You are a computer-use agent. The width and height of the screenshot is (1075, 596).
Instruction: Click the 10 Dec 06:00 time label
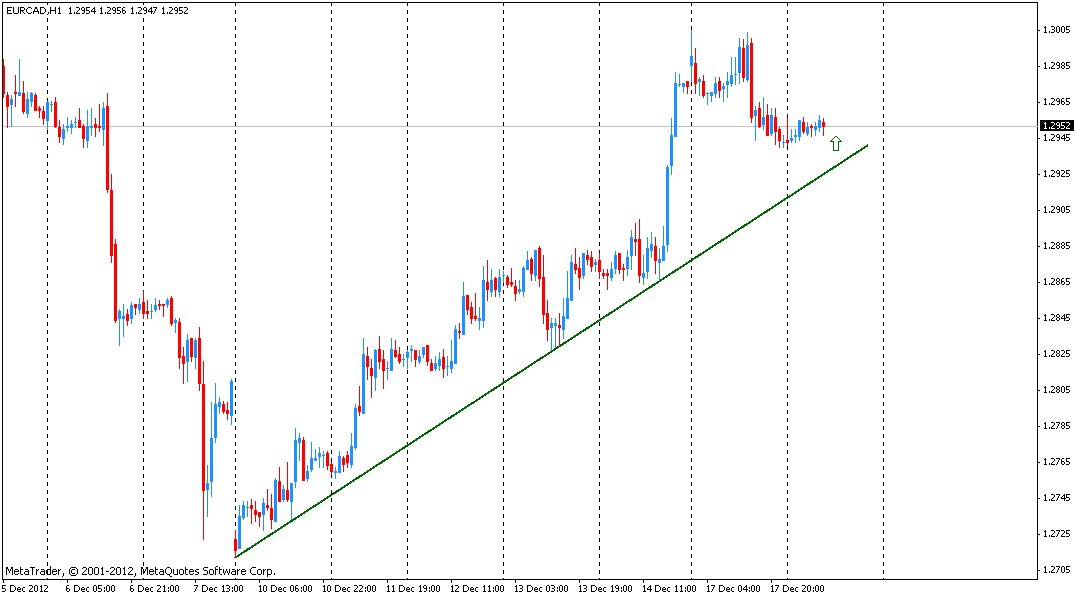[285, 588]
